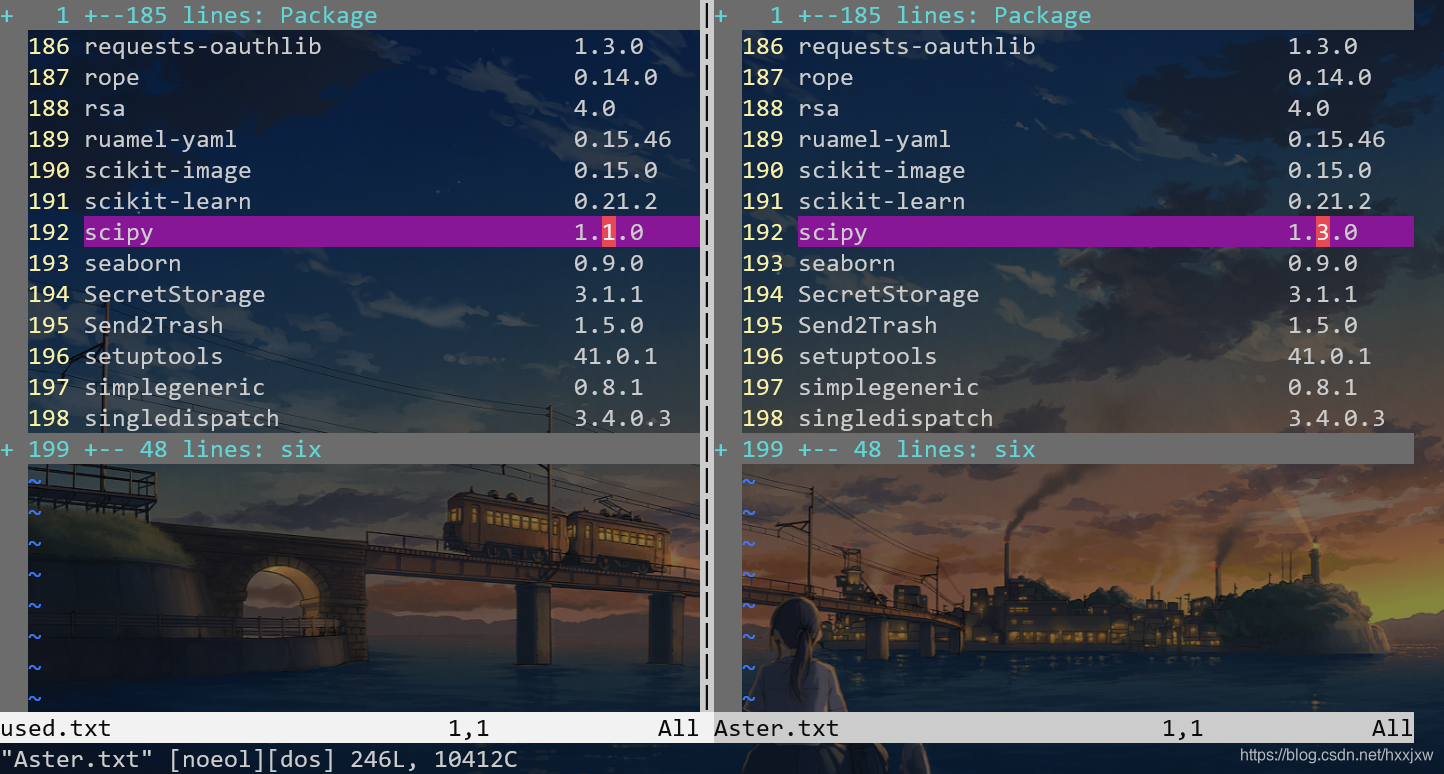Image resolution: width=1444 pixels, height=774 pixels.
Task: Click version 0.15.46 in the right pane
Action: 1337,140
